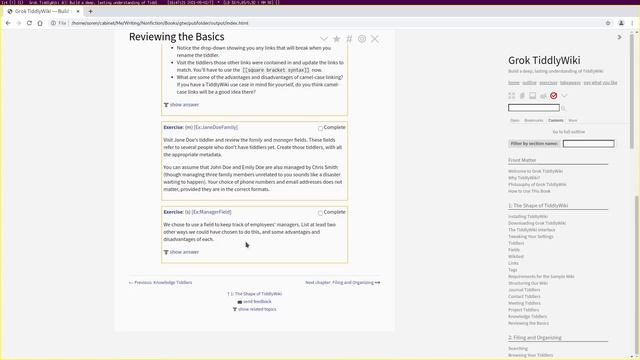
Task: Switch to the More sidebar tab
Action: [x=573, y=120]
